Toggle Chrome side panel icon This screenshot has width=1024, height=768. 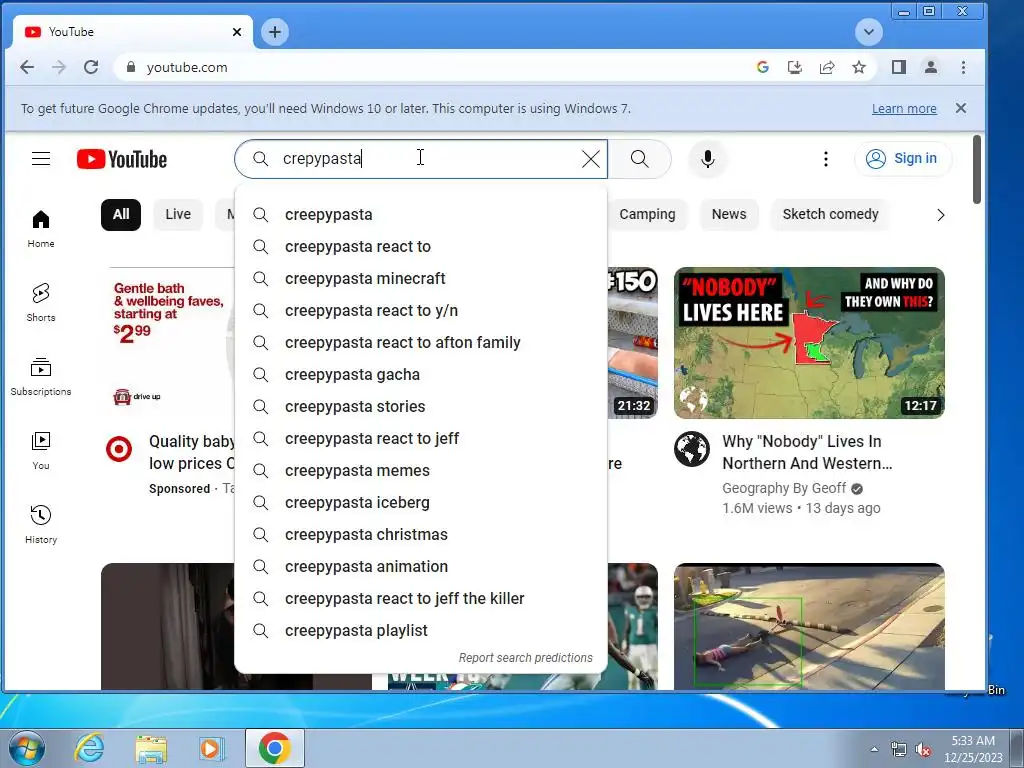[899, 67]
